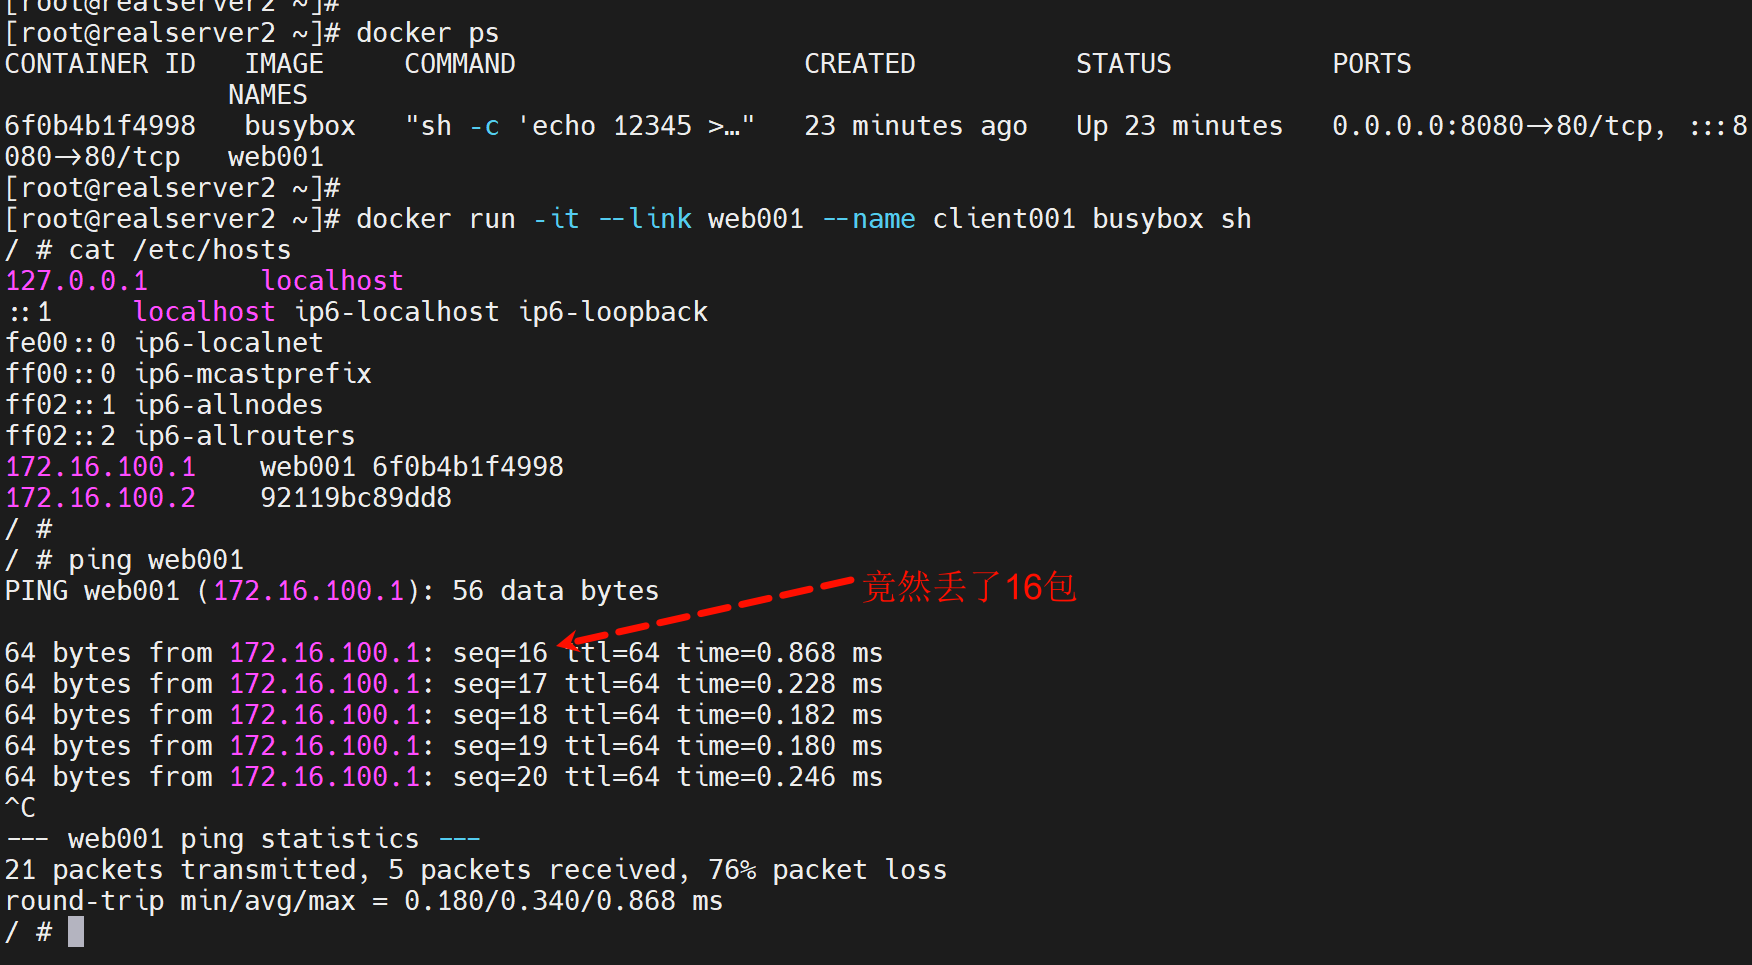Screen dimensions: 1752x965
Task: Click the CREATED column header
Action: pyautogui.click(x=859, y=64)
